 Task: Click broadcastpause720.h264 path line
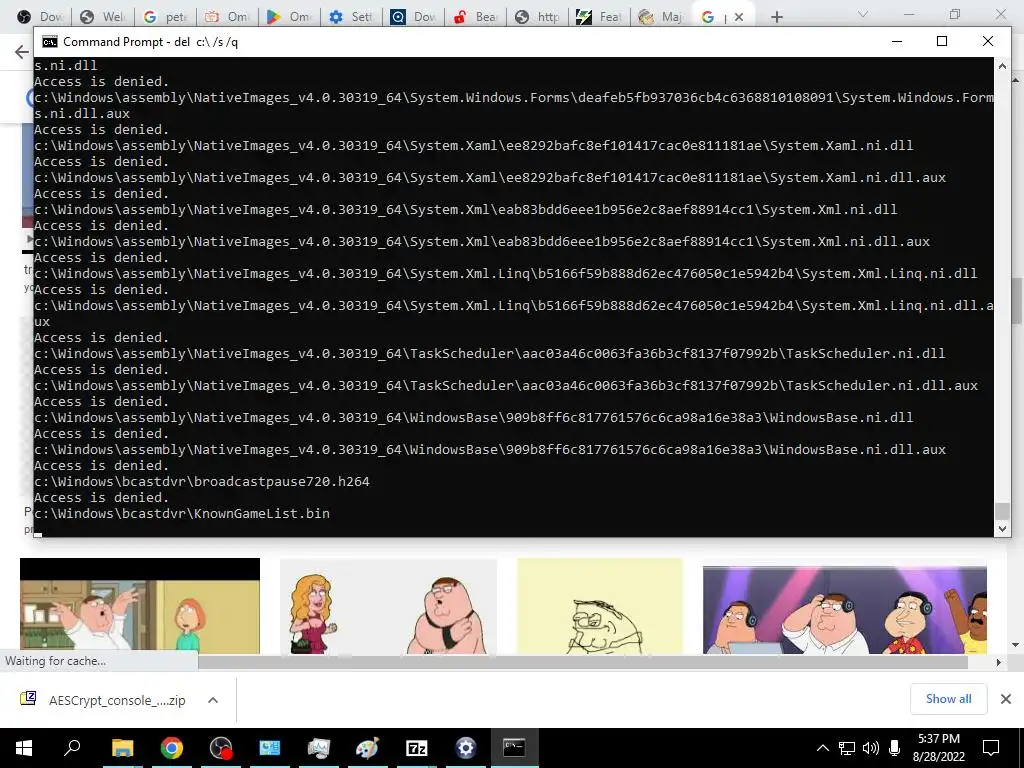(x=202, y=481)
